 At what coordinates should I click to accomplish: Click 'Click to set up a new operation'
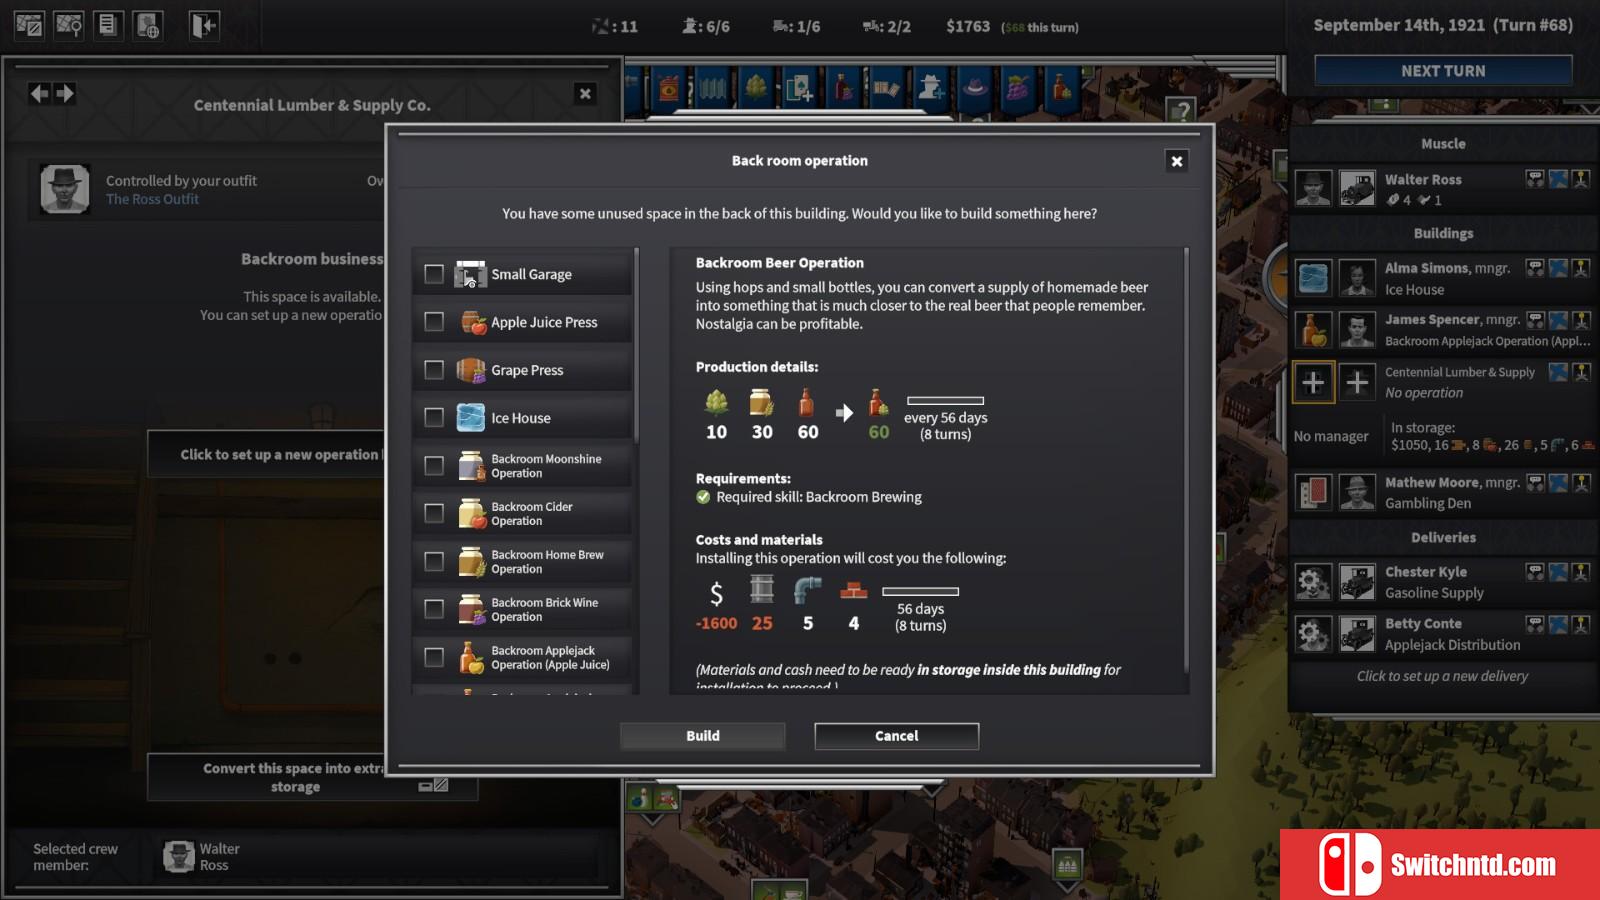click(268, 454)
